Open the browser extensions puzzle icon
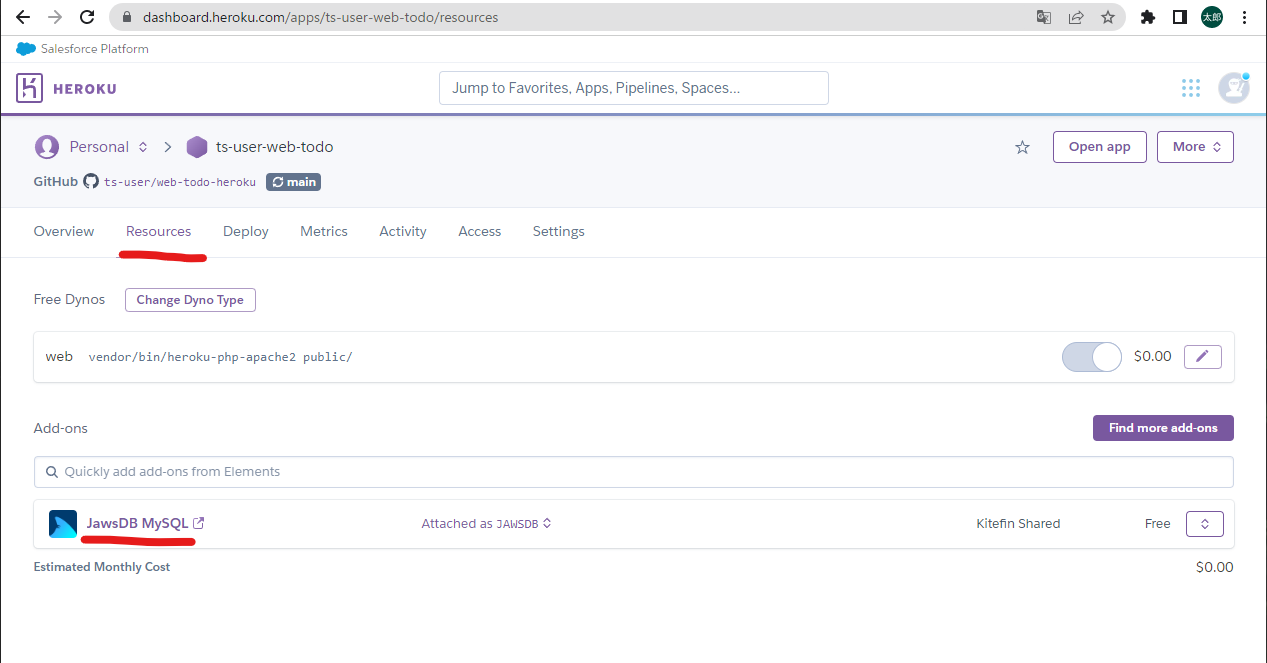 (1148, 17)
